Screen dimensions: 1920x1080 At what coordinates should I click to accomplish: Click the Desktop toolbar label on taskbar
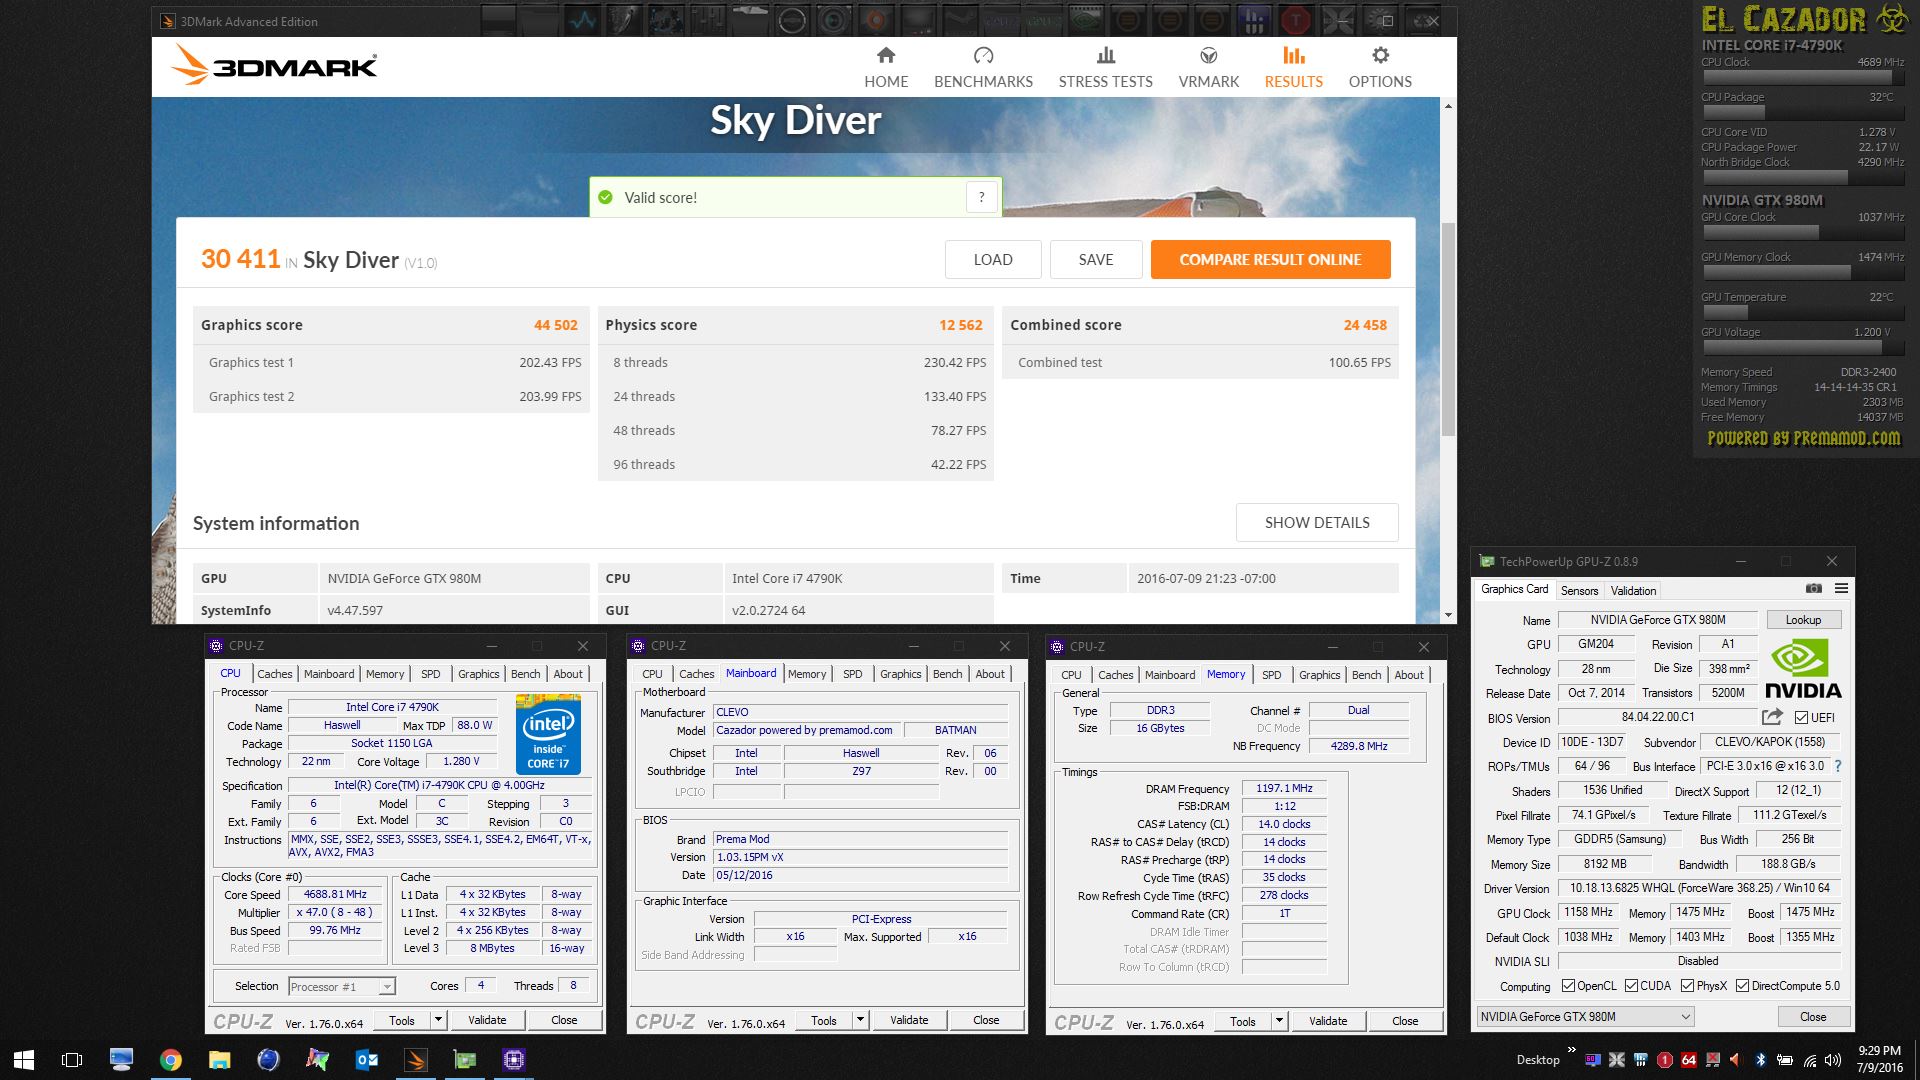pos(1537,1060)
